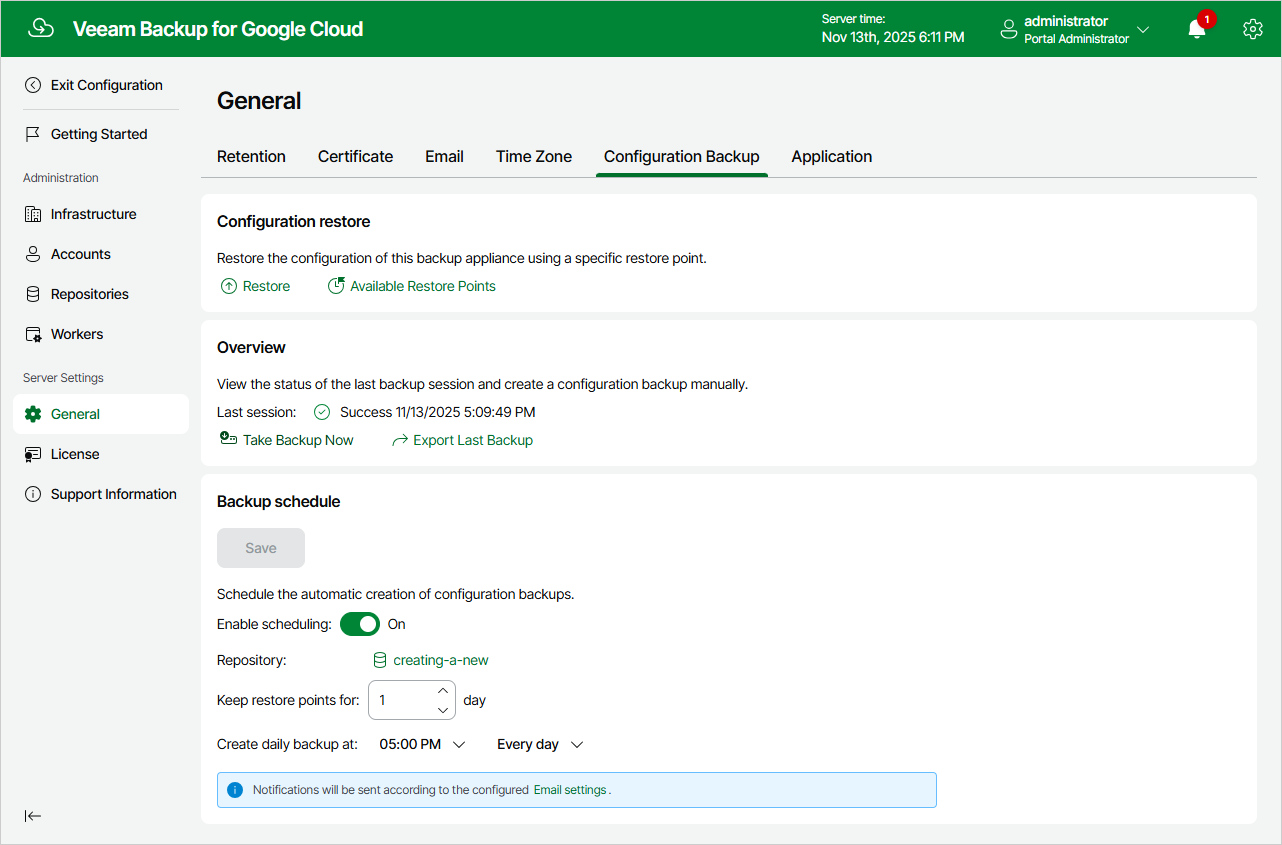The width and height of the screenshot is (1282, 845).
Task: Click the Exit Configuration back arrow icon
Action: click(x=33, y=85)
